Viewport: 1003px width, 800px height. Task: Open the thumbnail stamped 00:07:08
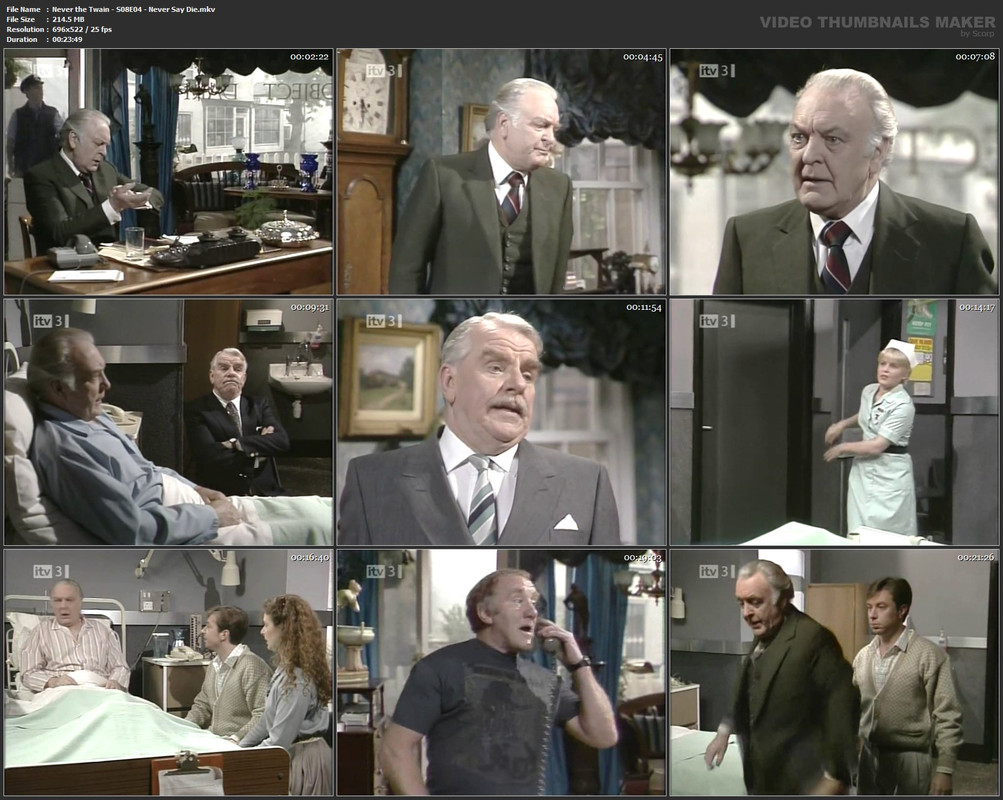tap(834, 172)
